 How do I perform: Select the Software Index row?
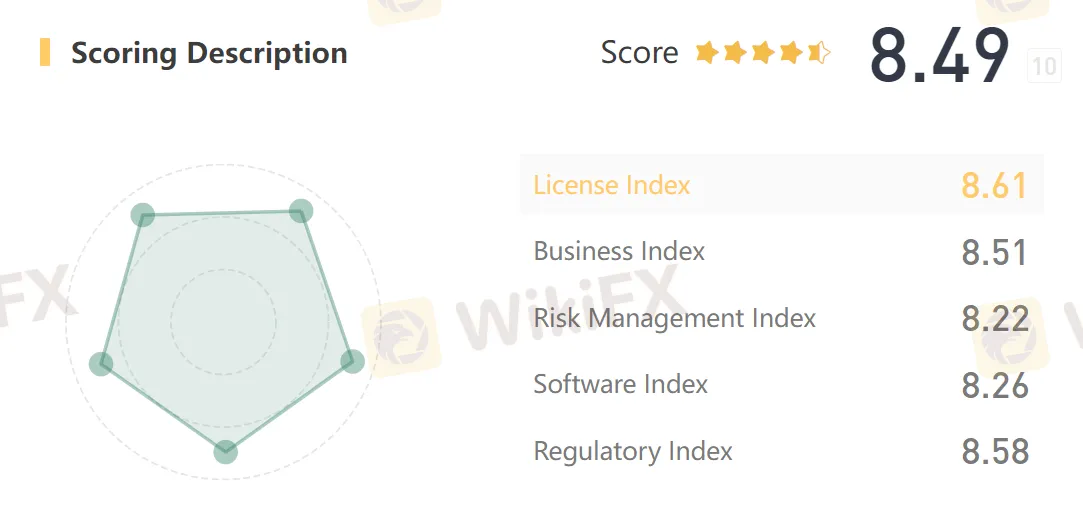(x=782, y=384)
